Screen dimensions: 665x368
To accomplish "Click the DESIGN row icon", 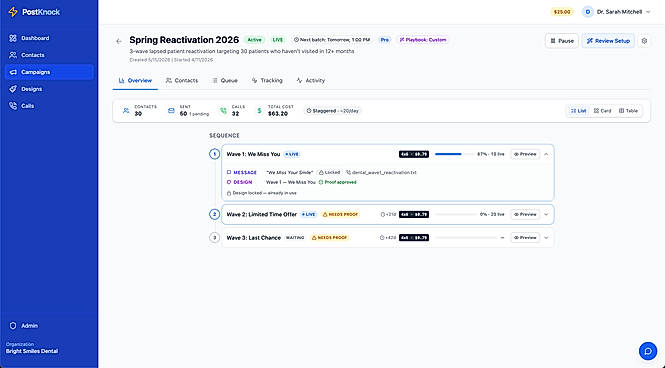I will pyautogui.click(x=229, y=182).
